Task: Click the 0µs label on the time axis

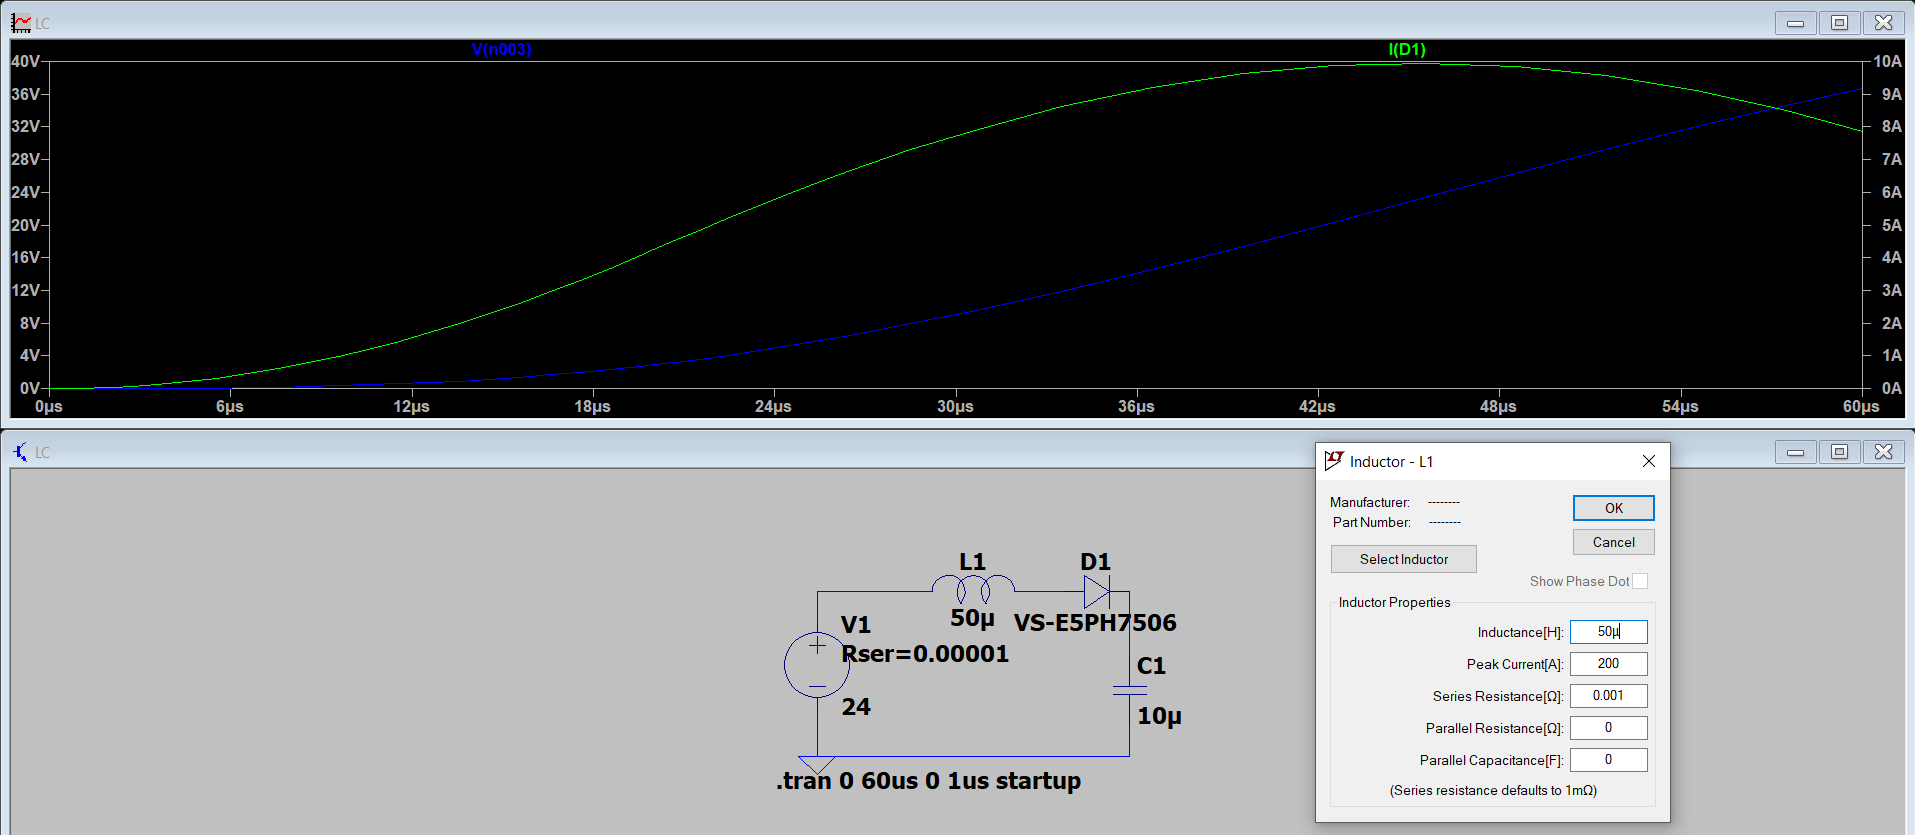Action: click(49, 407)
